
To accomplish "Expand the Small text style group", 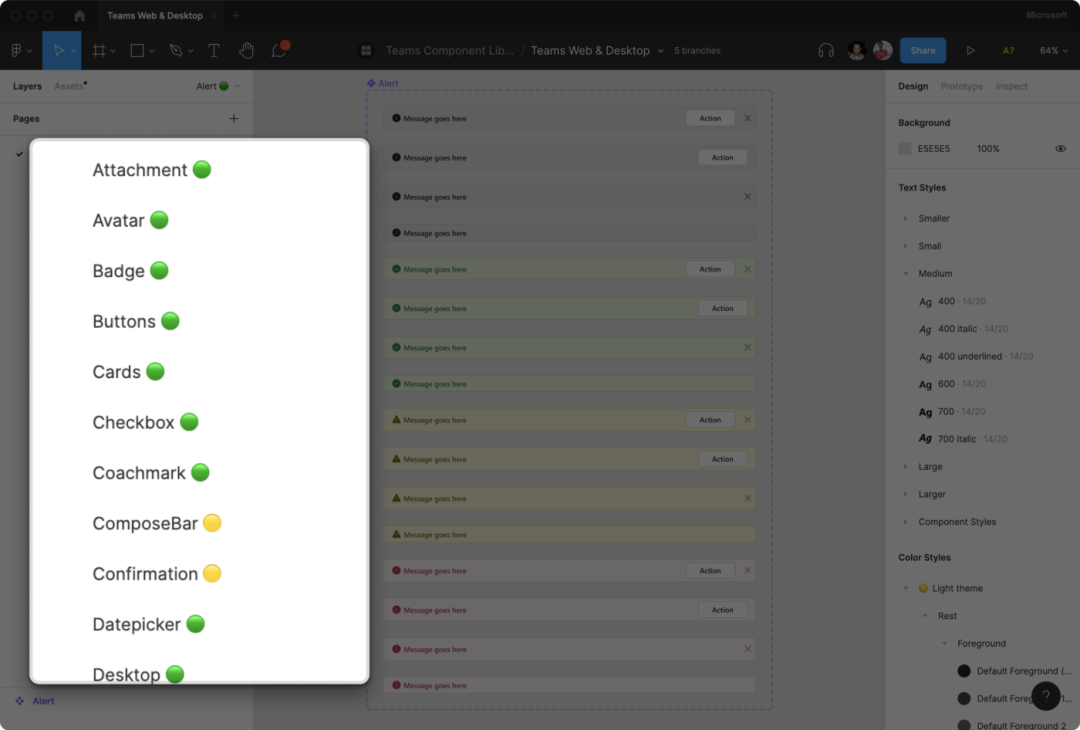I will (x=906, y=246).
